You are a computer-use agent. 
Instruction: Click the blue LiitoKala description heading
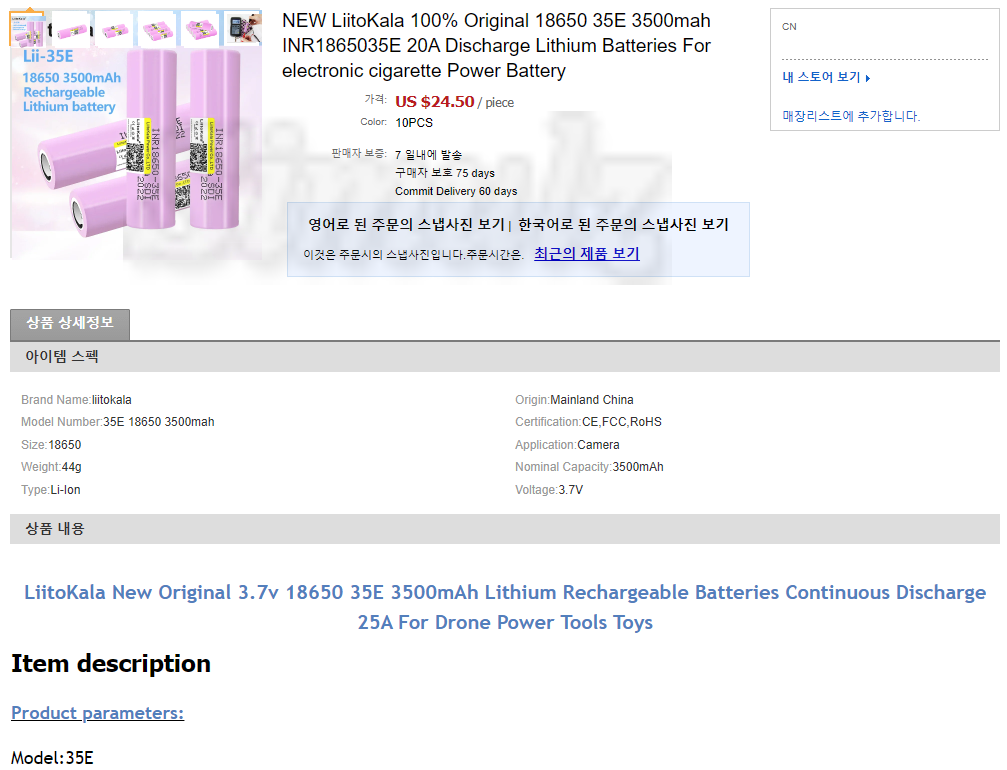[x=505, y=607]
